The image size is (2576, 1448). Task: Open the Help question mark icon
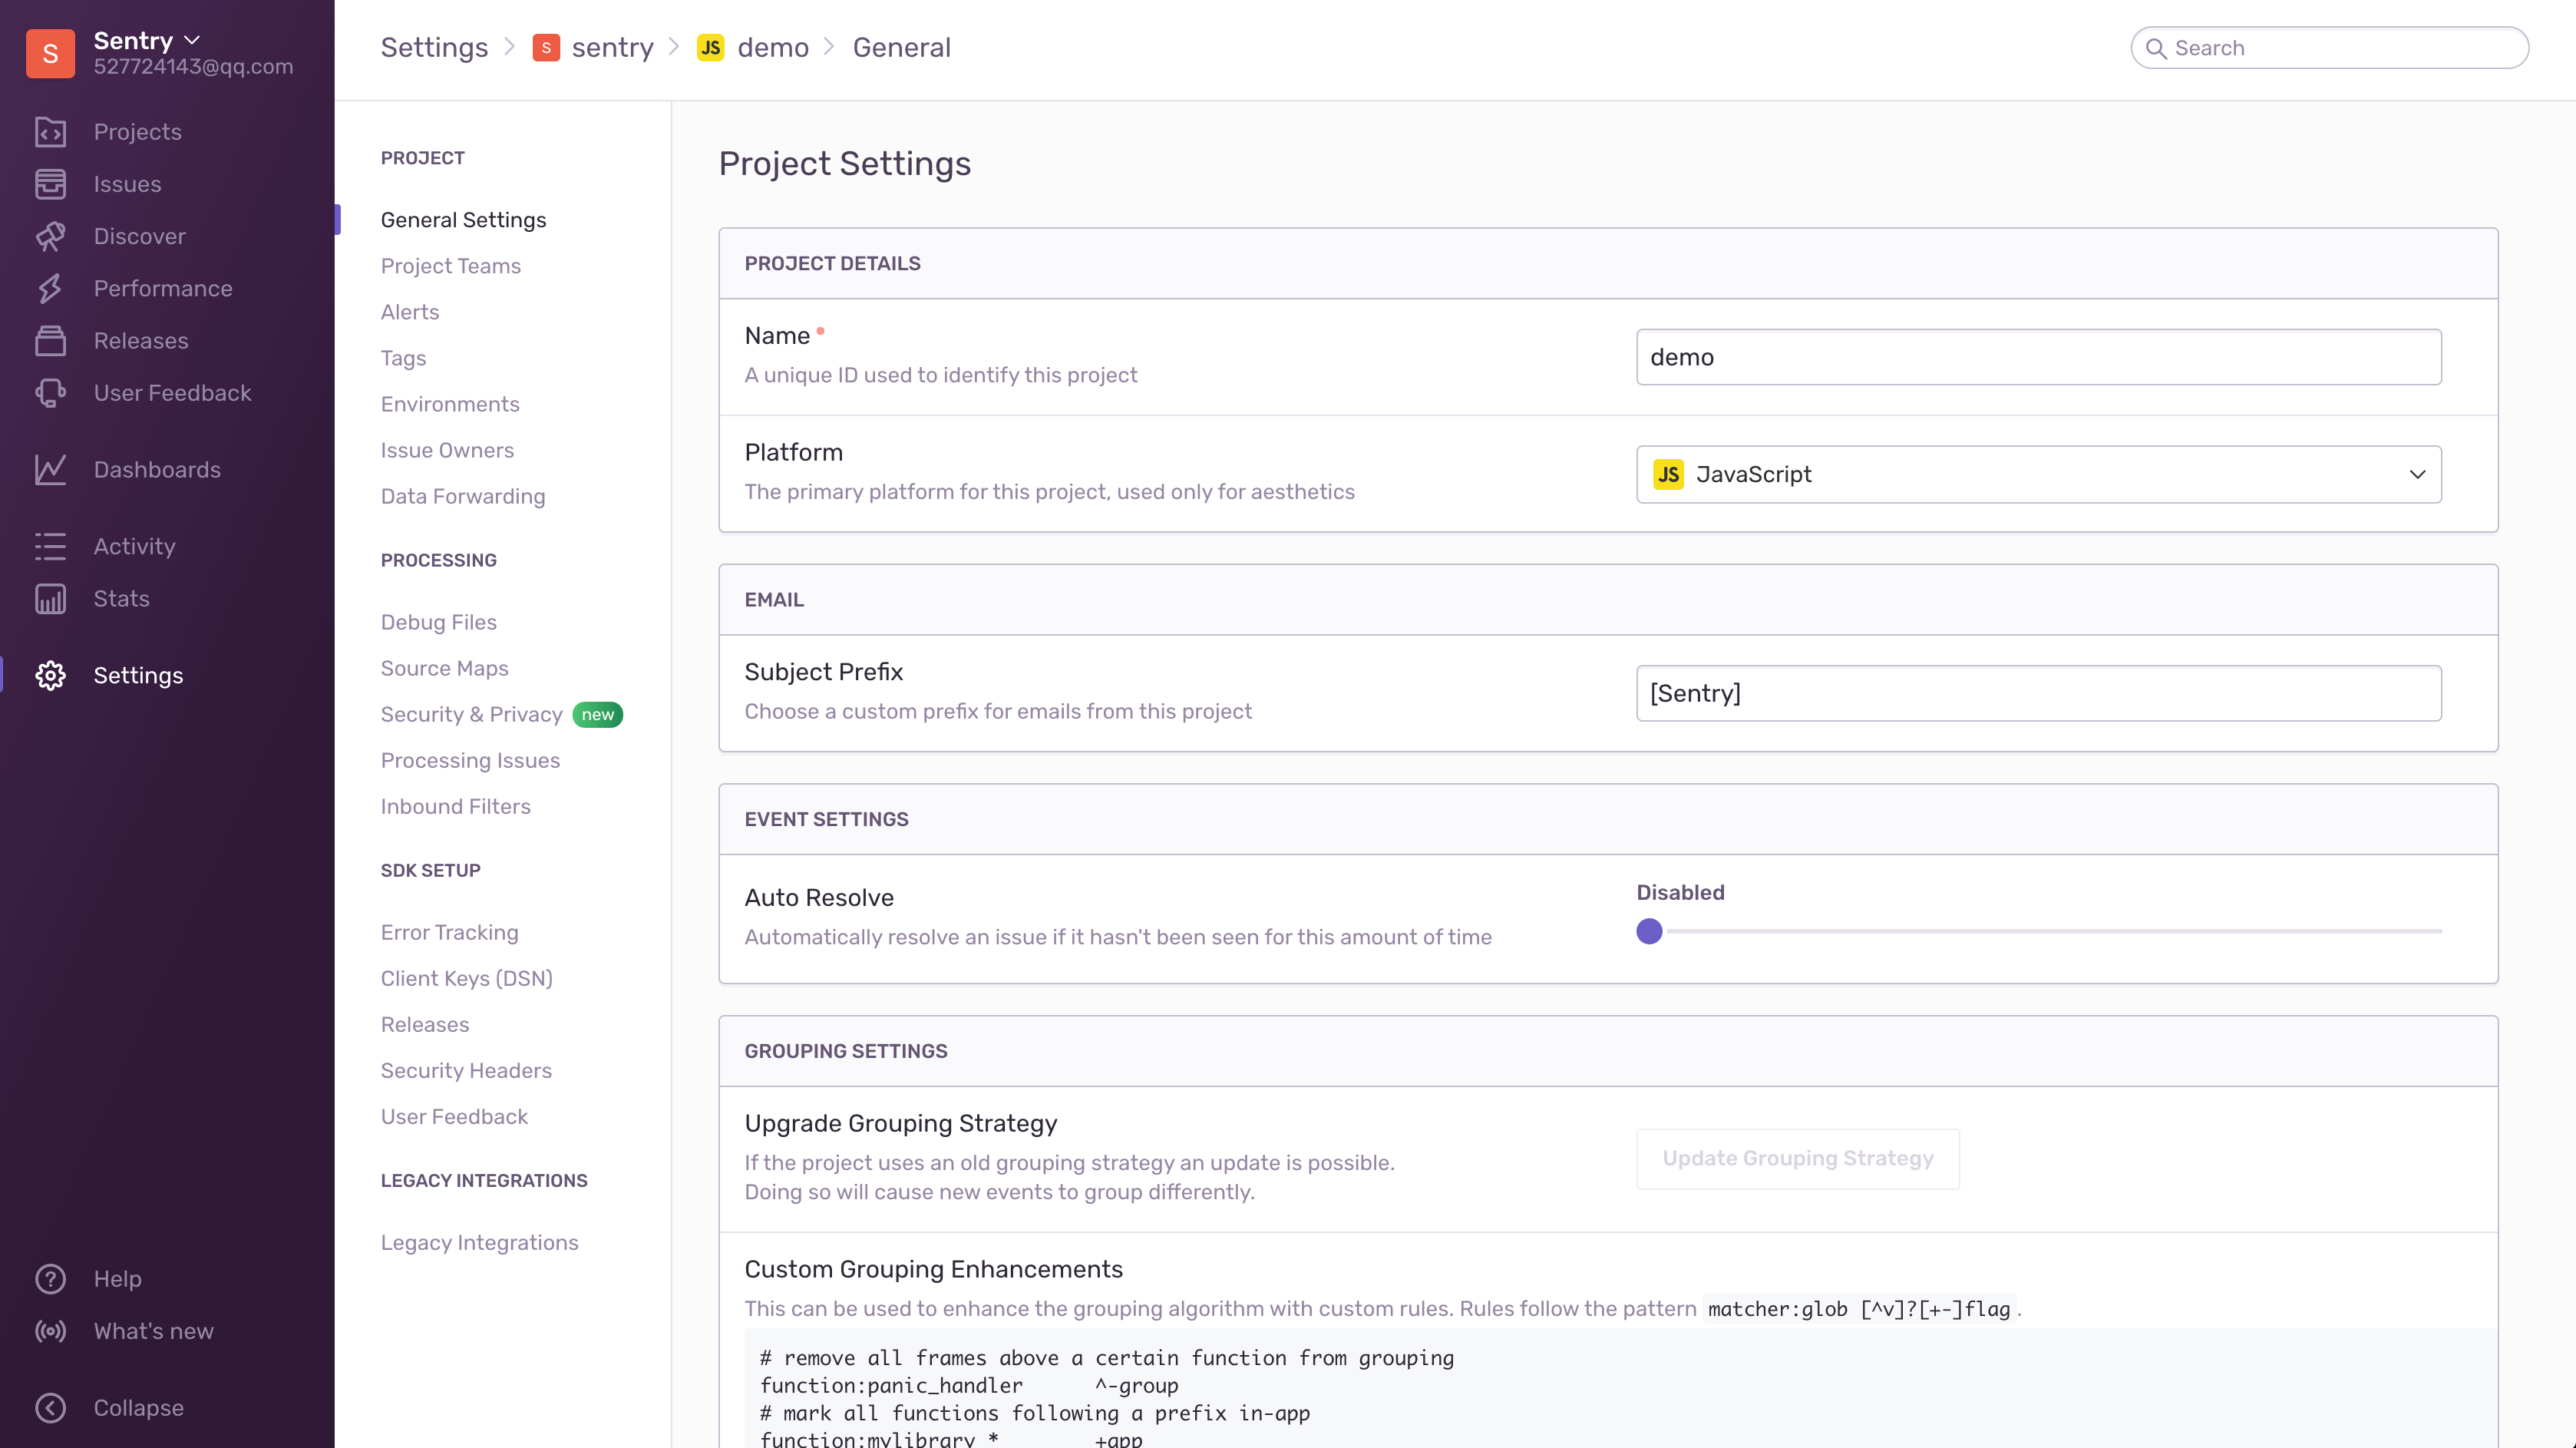coord(50,1278)
